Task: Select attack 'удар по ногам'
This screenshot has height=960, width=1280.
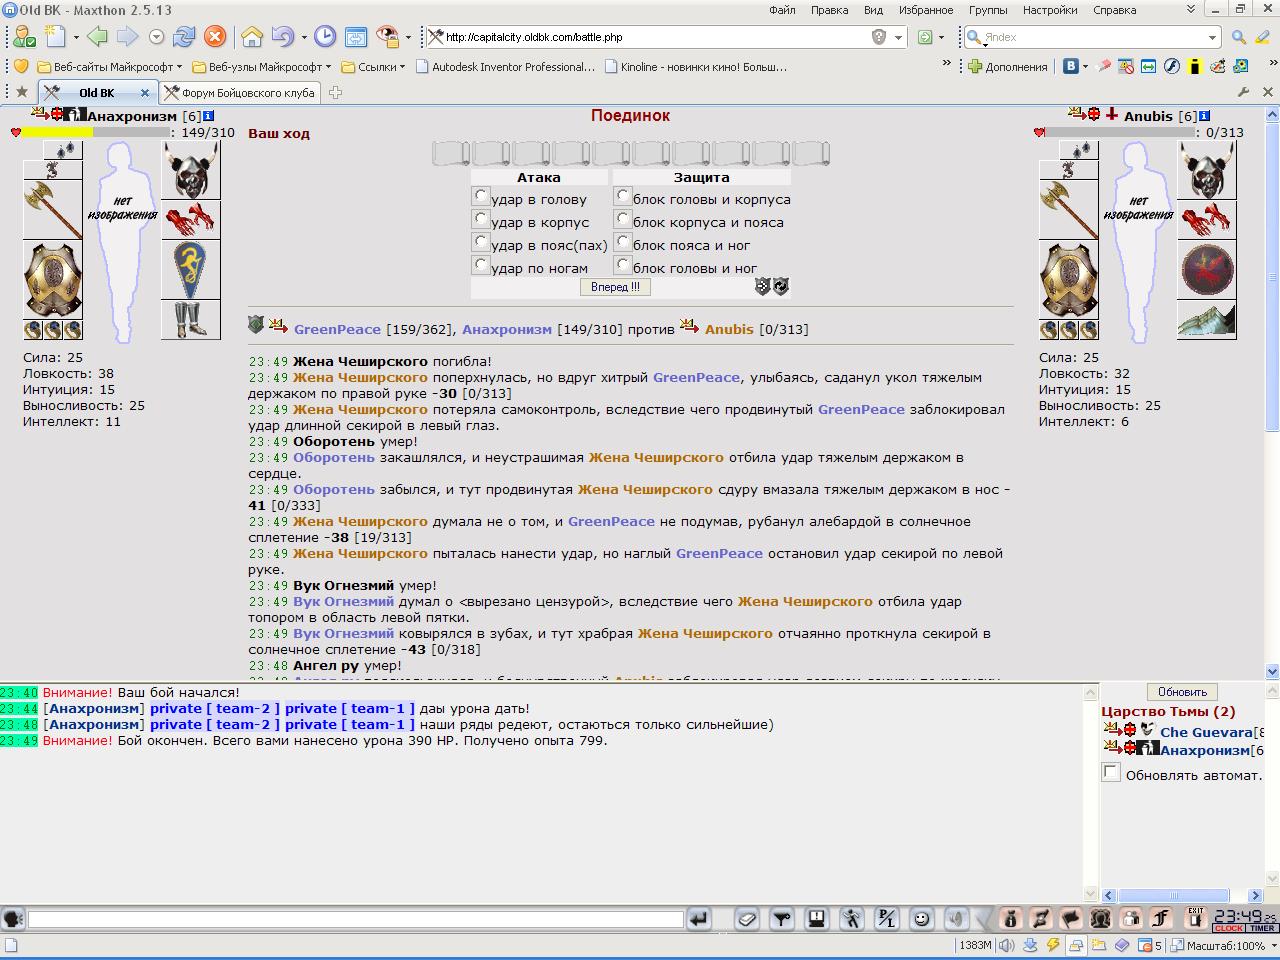Action: (x=481, y=265)
